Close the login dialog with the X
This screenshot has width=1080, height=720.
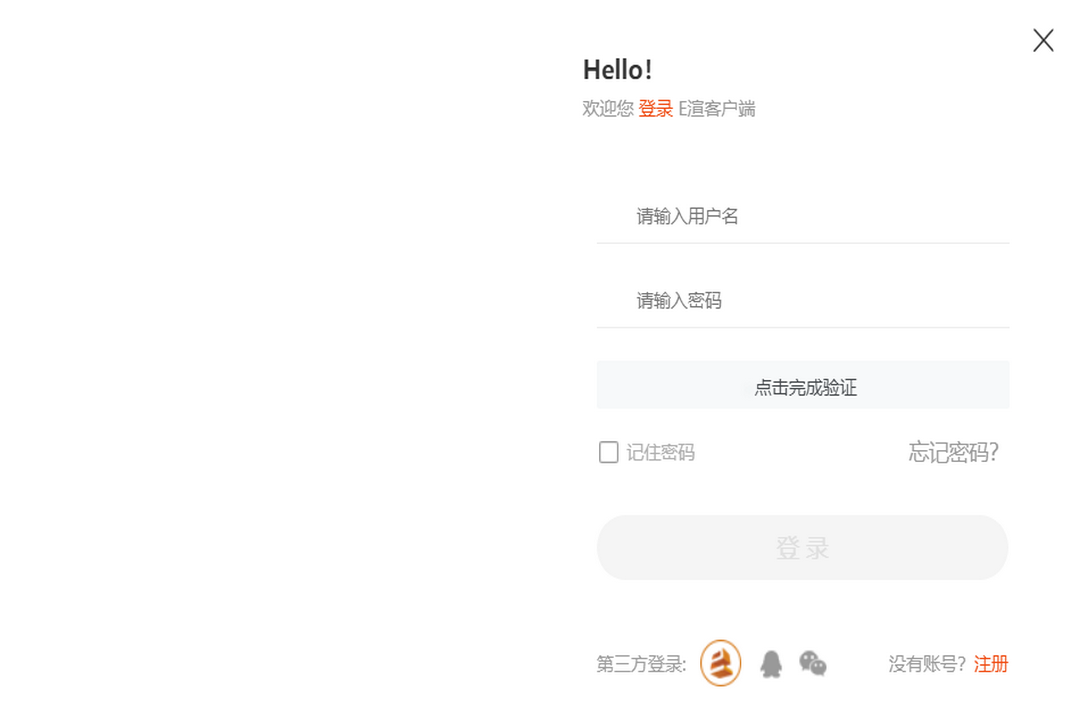point(1043,40)
